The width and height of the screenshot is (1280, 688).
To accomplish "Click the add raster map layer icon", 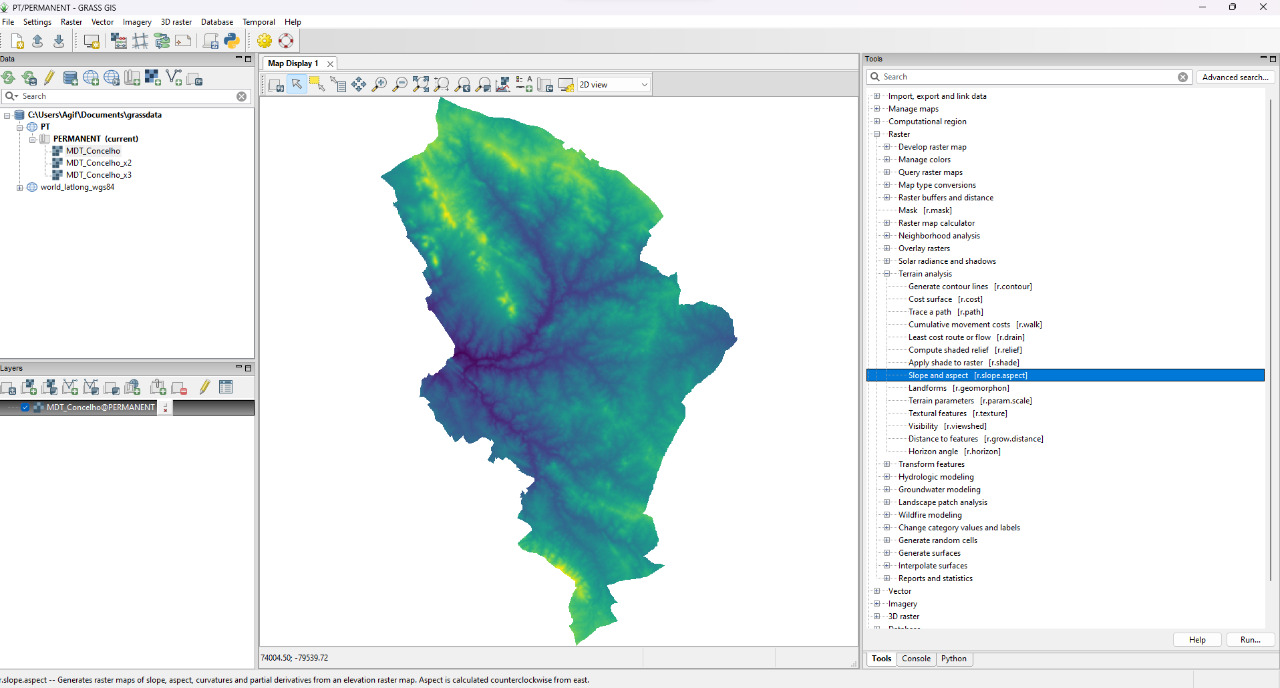I will [x=29, y=387].
